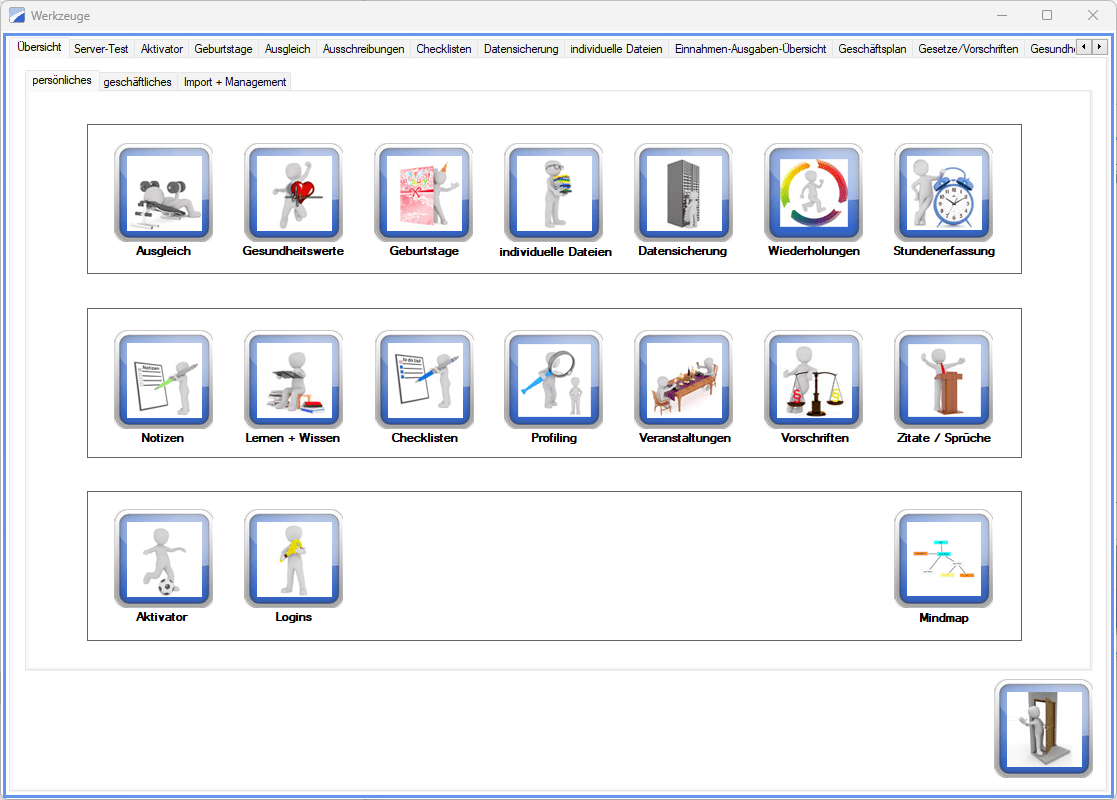Open Zitate / Sprüche podium icon
Viewport: 1117px width, 800px height.
click(944, 380)
